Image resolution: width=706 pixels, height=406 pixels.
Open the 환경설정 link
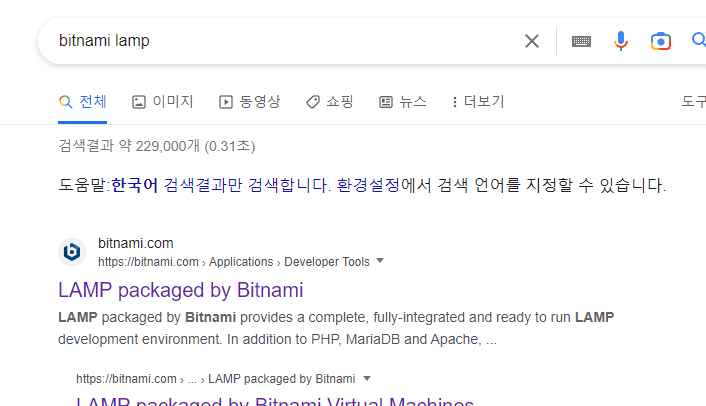pyautogui.click(x=368, y=185)
